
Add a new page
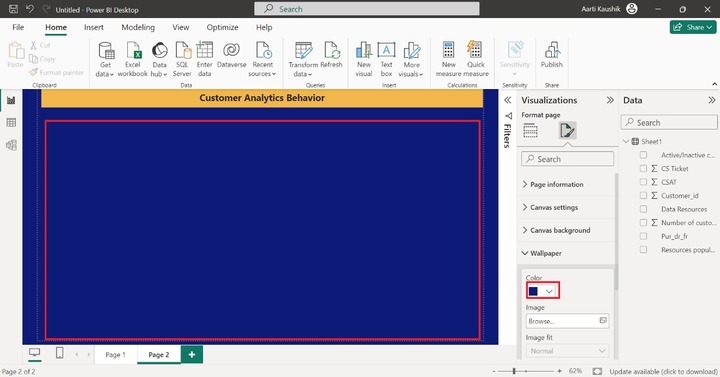tap(192, 354)
